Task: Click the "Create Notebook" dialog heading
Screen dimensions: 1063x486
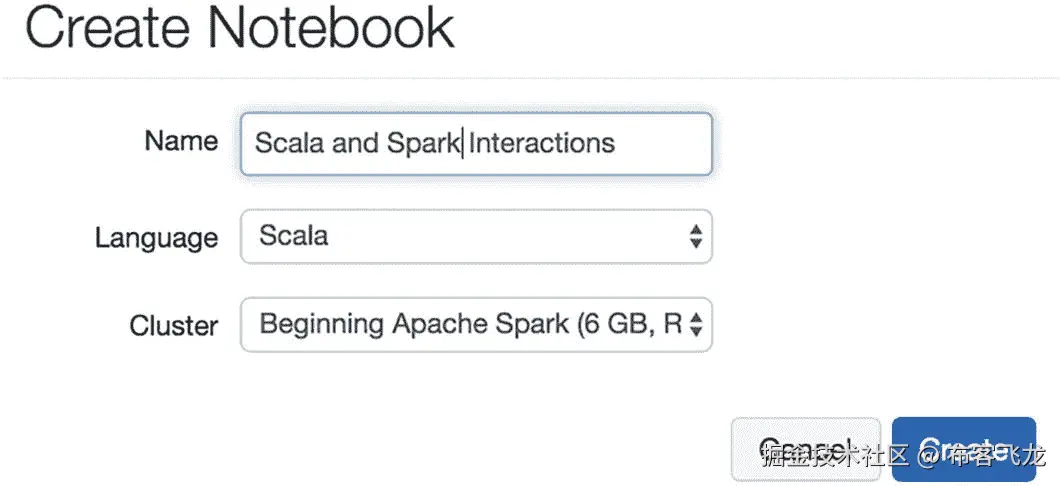Action: pos(240,30)
